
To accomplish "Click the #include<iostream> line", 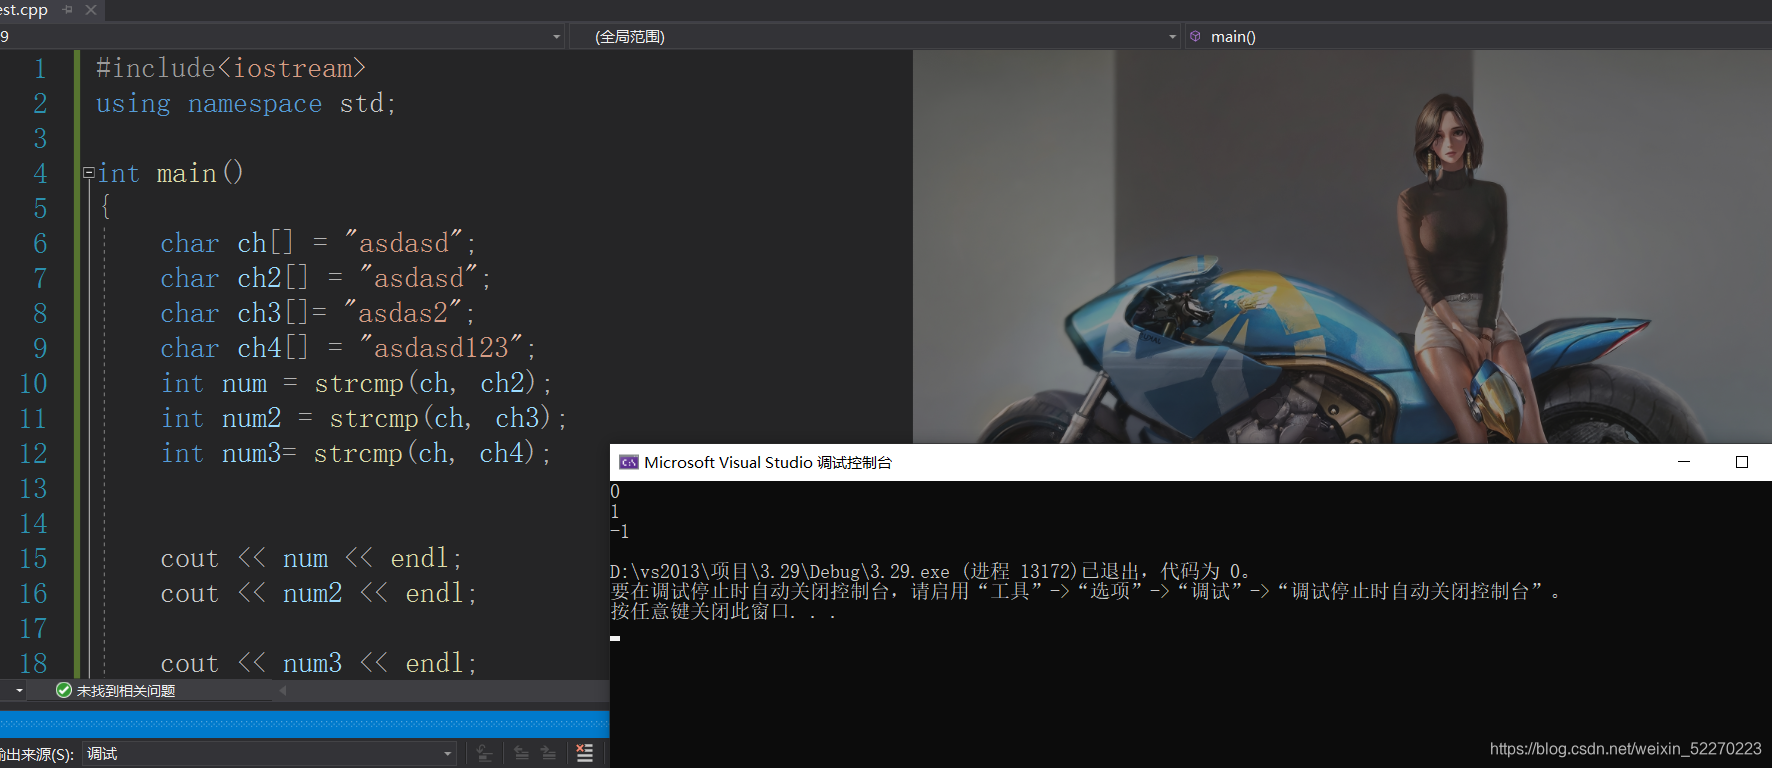I will (x=231, y=68).
